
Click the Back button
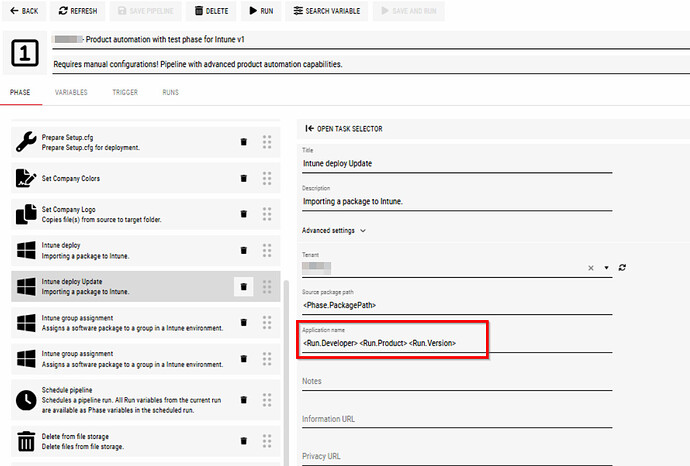click(x=23, y=11)
